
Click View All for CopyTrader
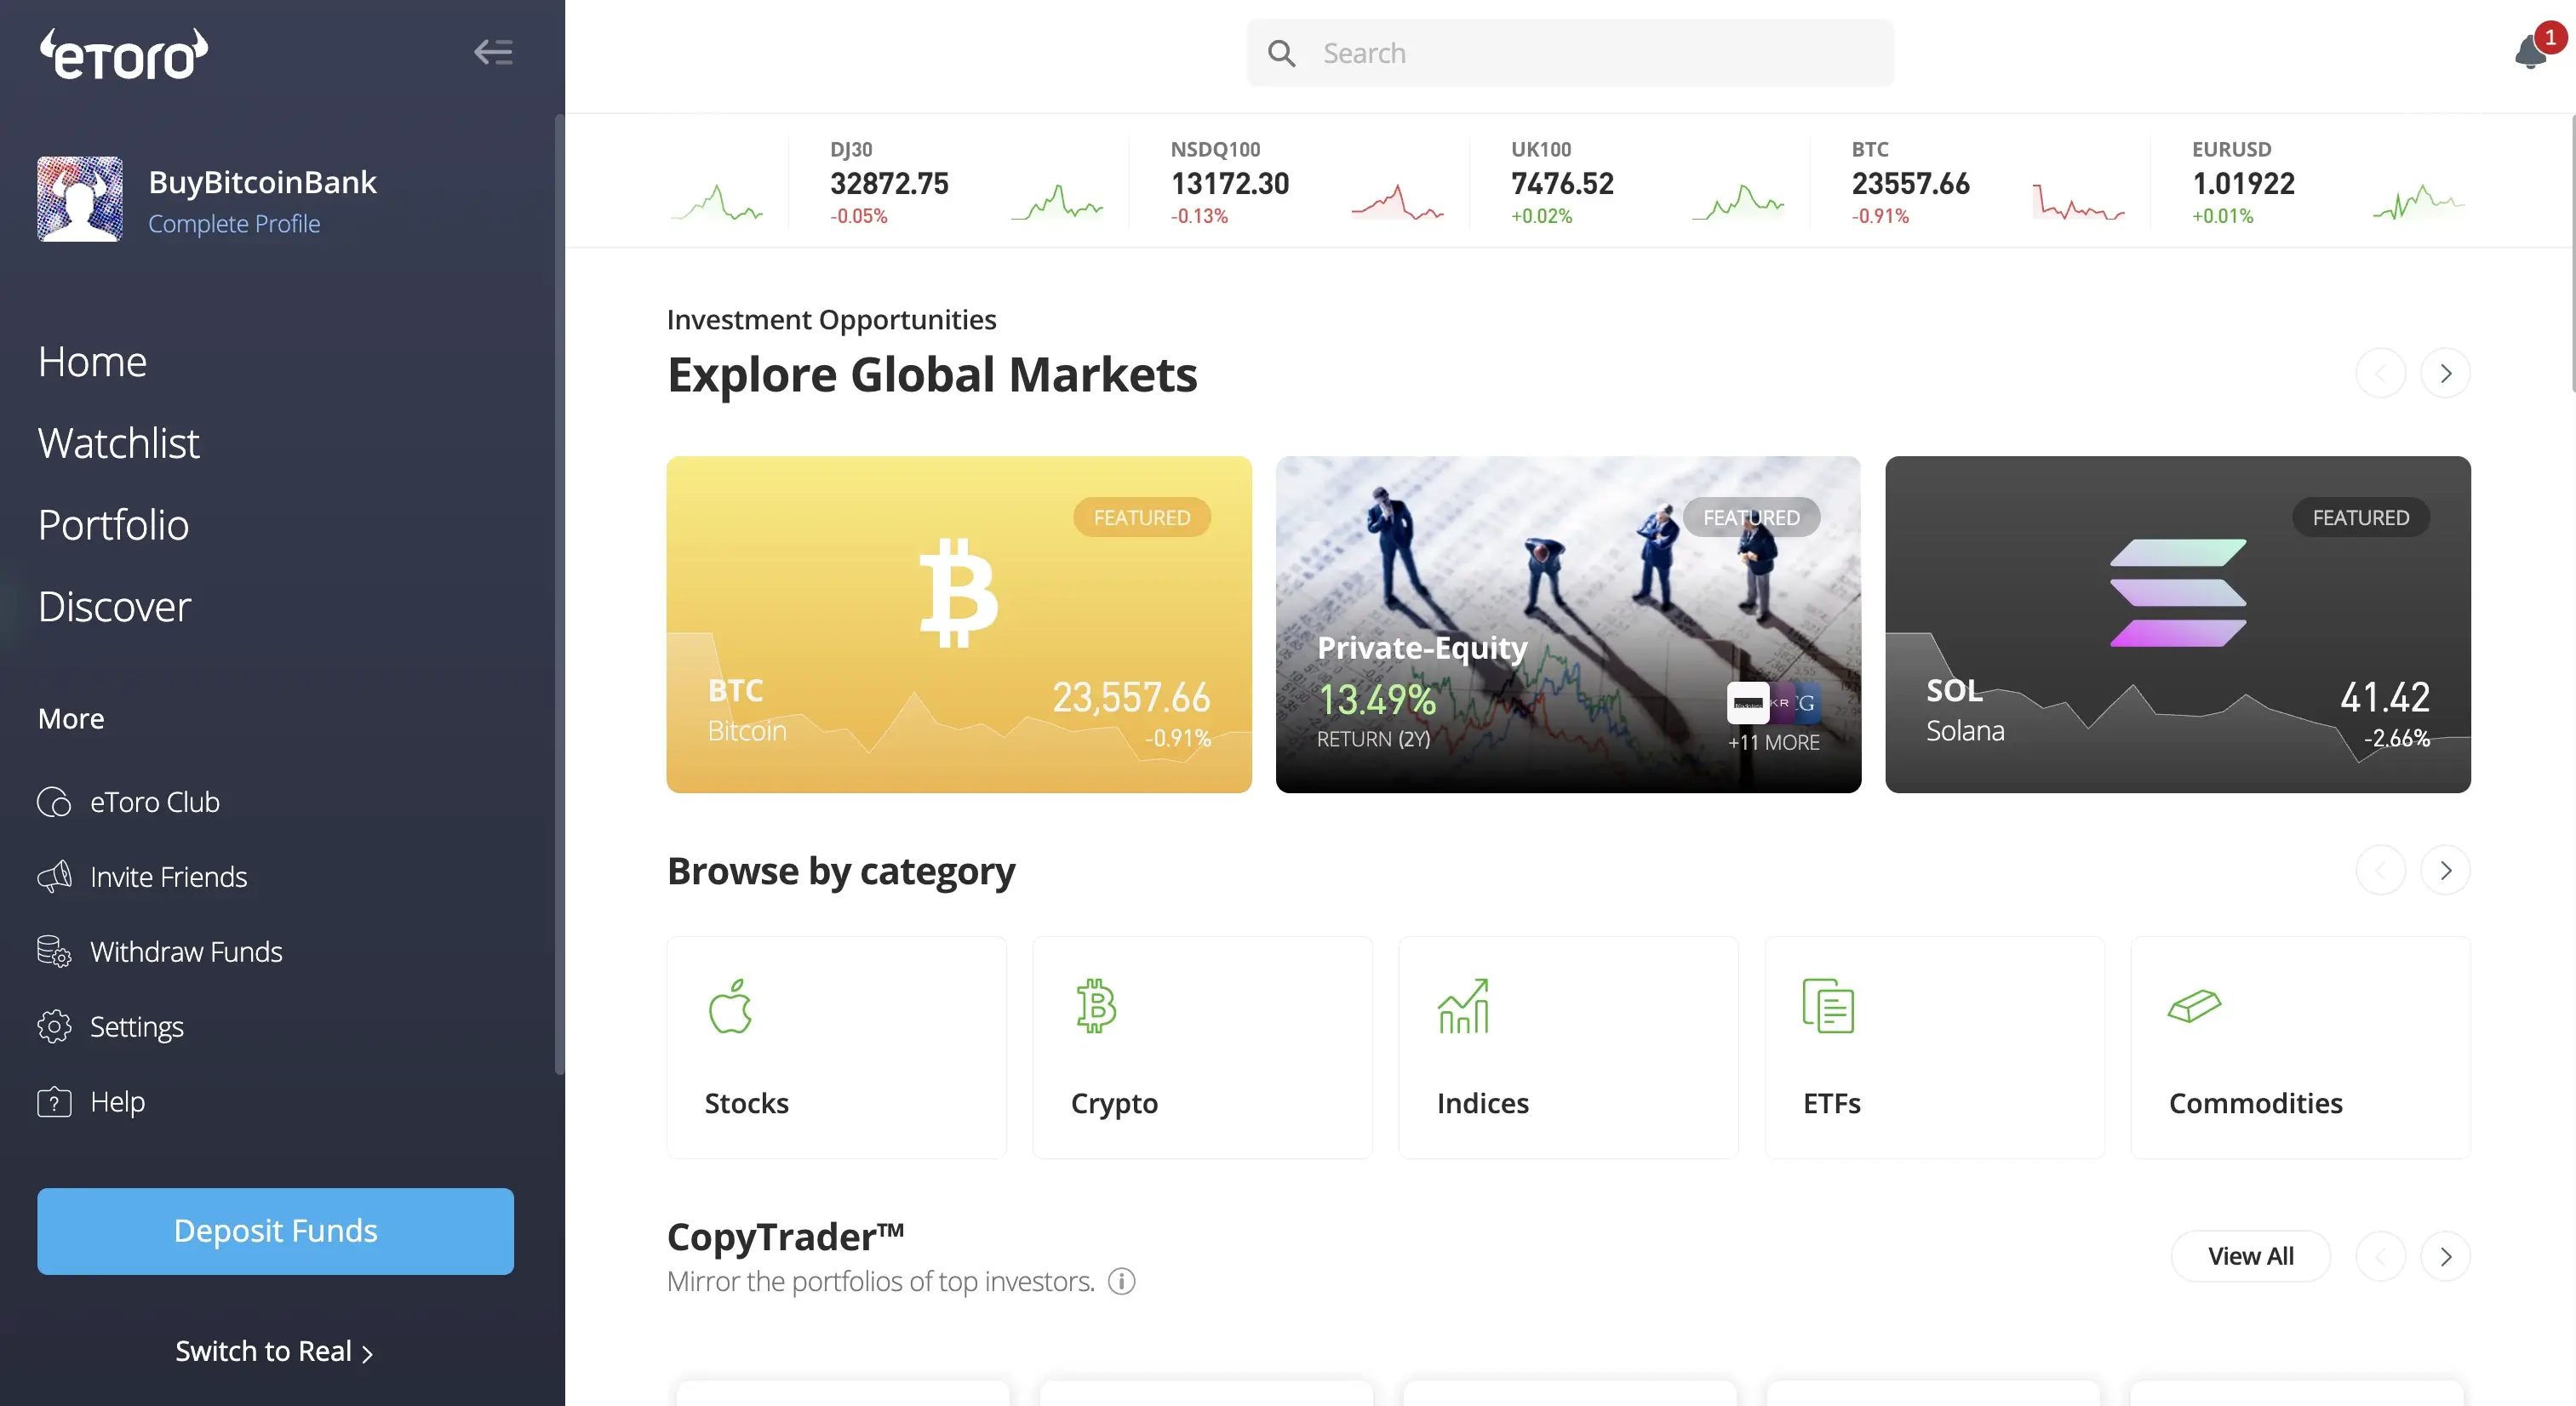click(2250, 1256)
